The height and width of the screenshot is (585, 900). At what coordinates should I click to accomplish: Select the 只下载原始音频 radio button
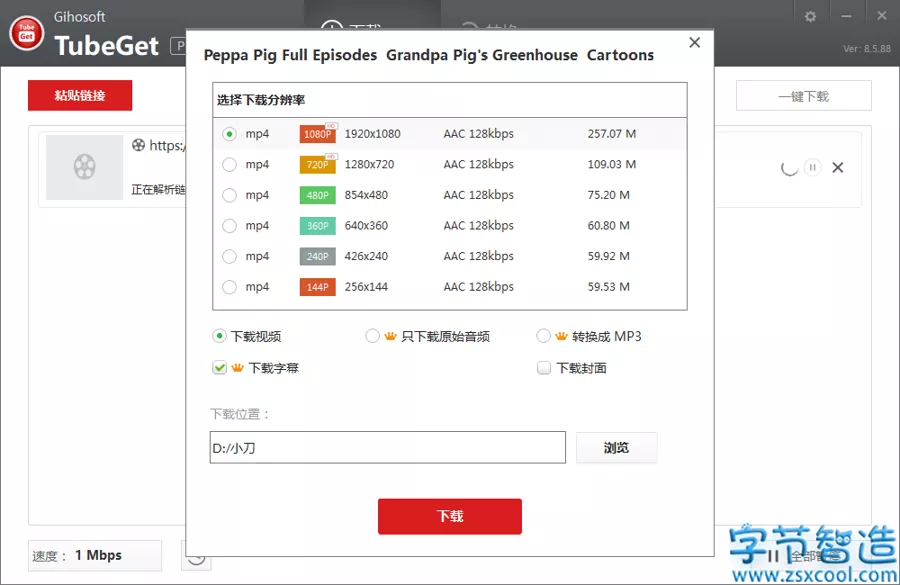372,336
